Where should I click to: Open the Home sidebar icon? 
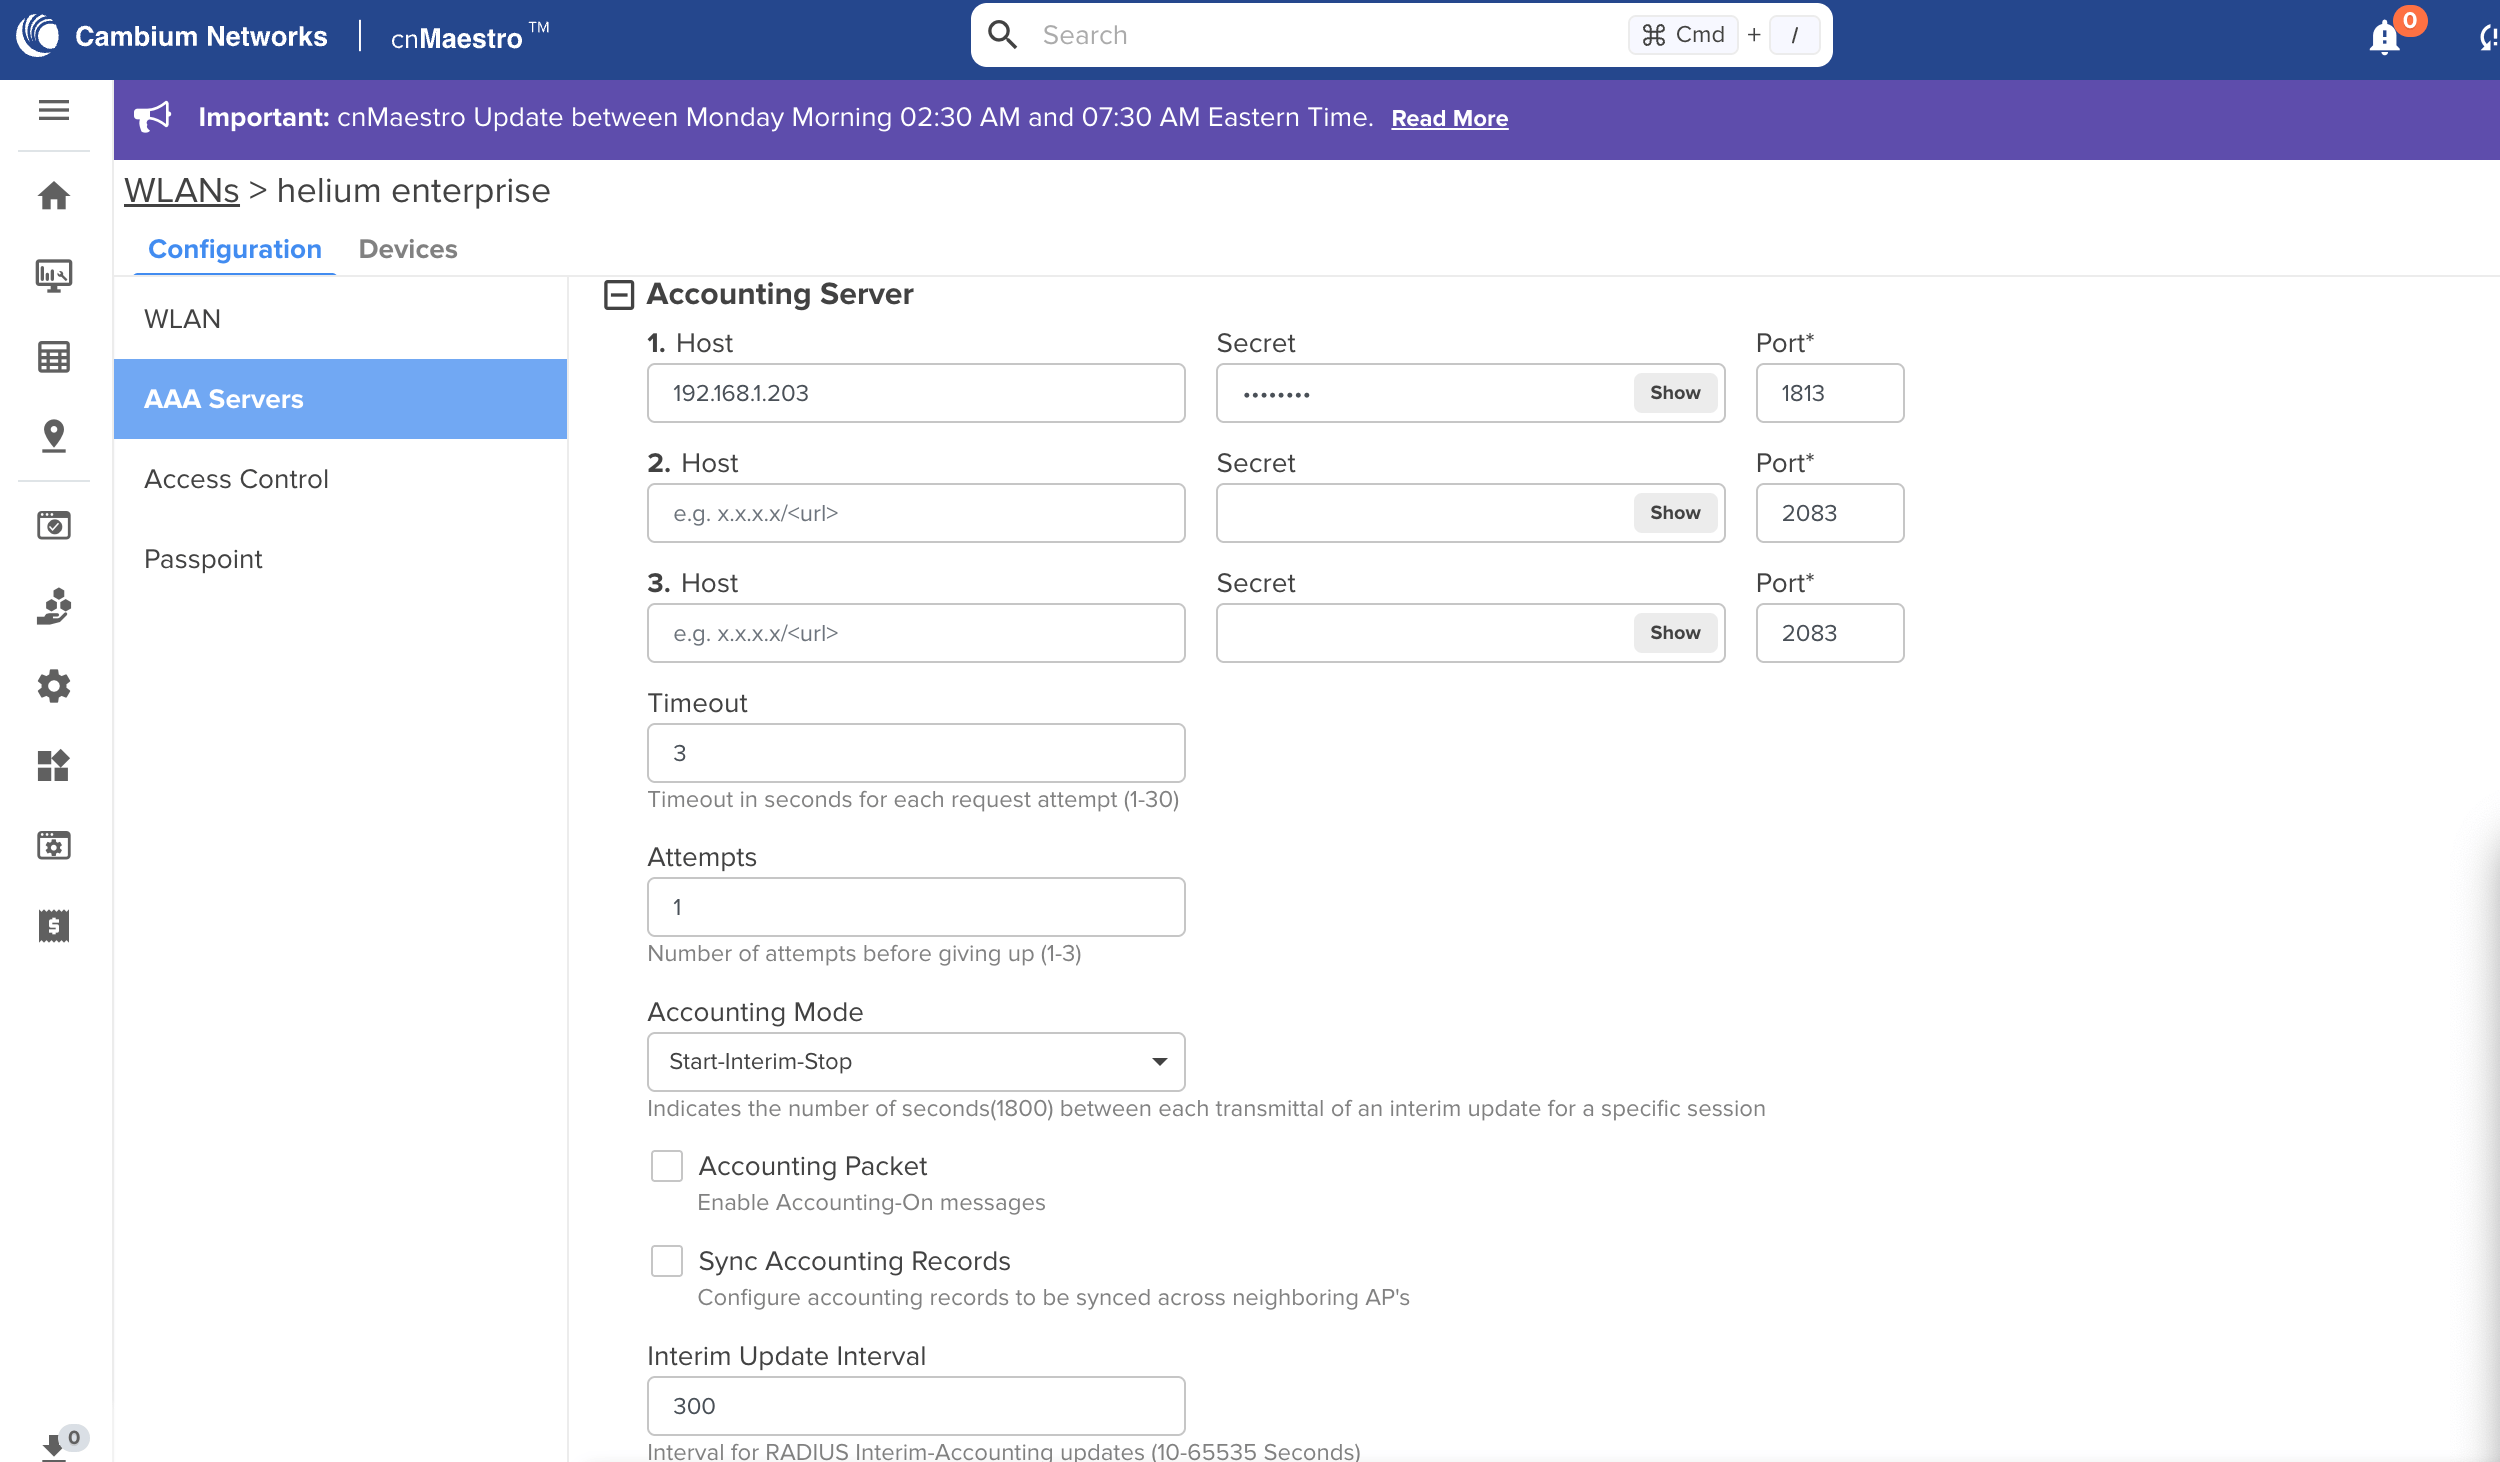[54, 195]
